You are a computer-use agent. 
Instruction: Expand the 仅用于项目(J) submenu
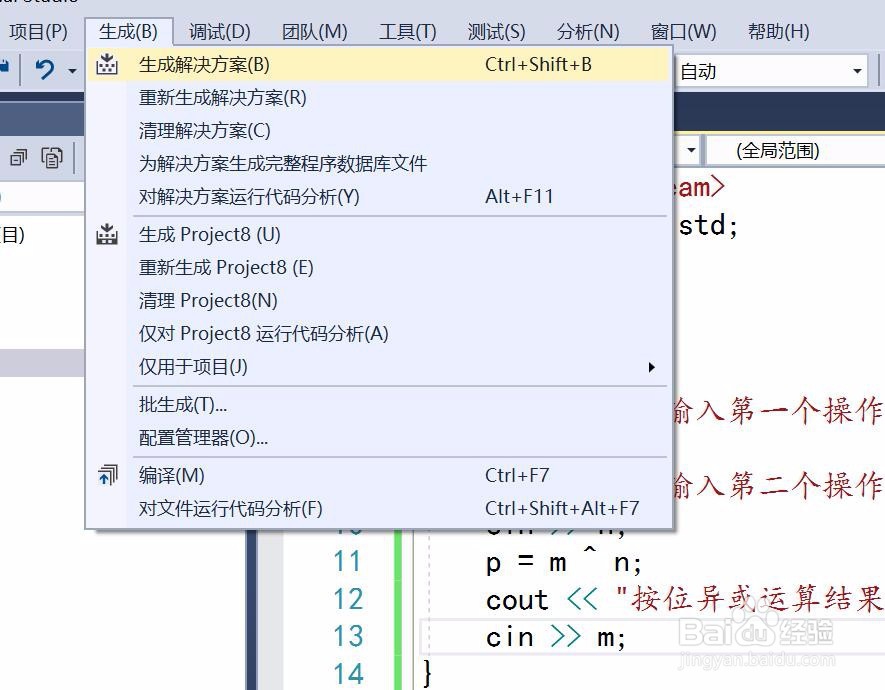[379, 367]
